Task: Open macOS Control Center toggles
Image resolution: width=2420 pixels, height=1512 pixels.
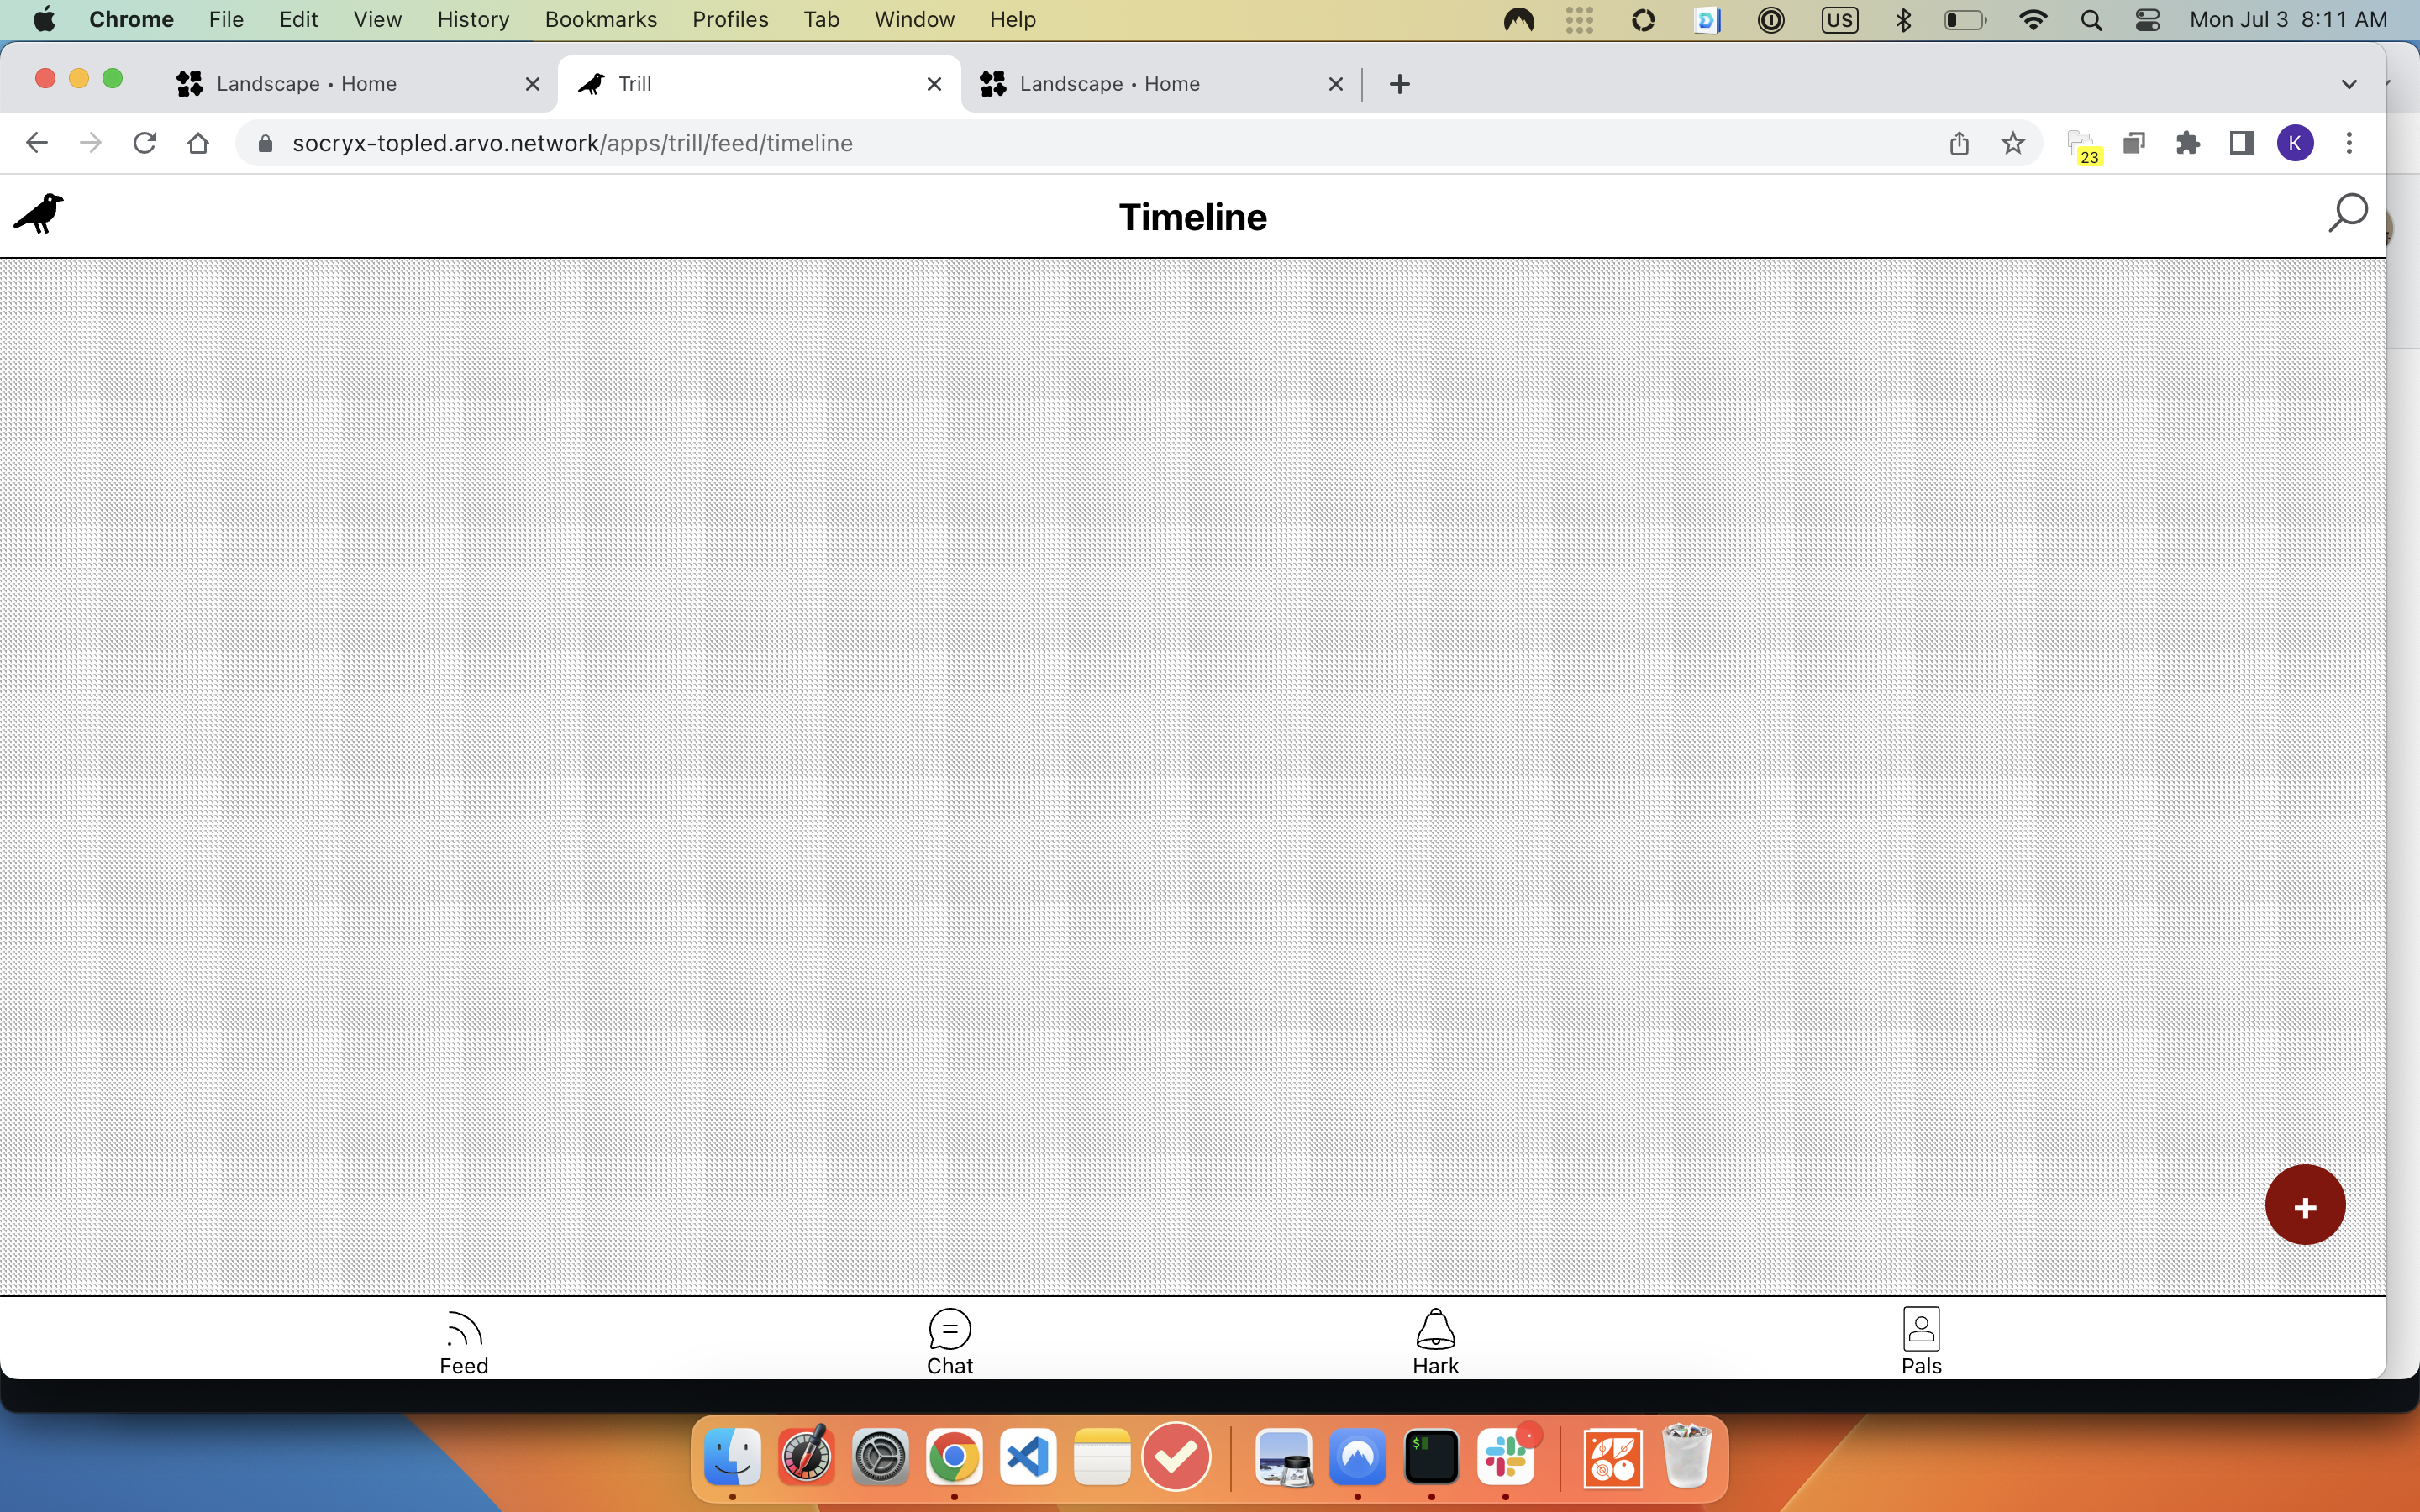Action: (x=2147, y=20)
